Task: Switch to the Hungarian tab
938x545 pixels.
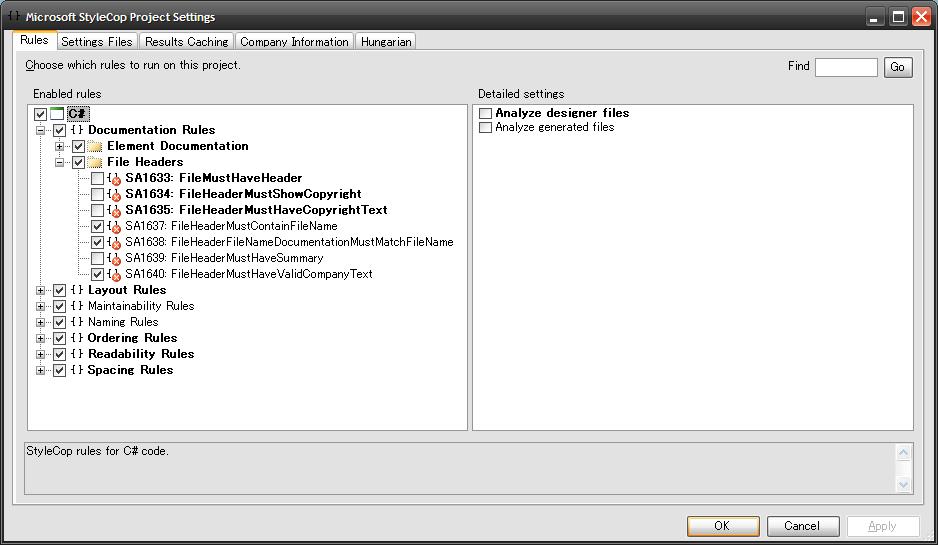Action: point(386,41)
